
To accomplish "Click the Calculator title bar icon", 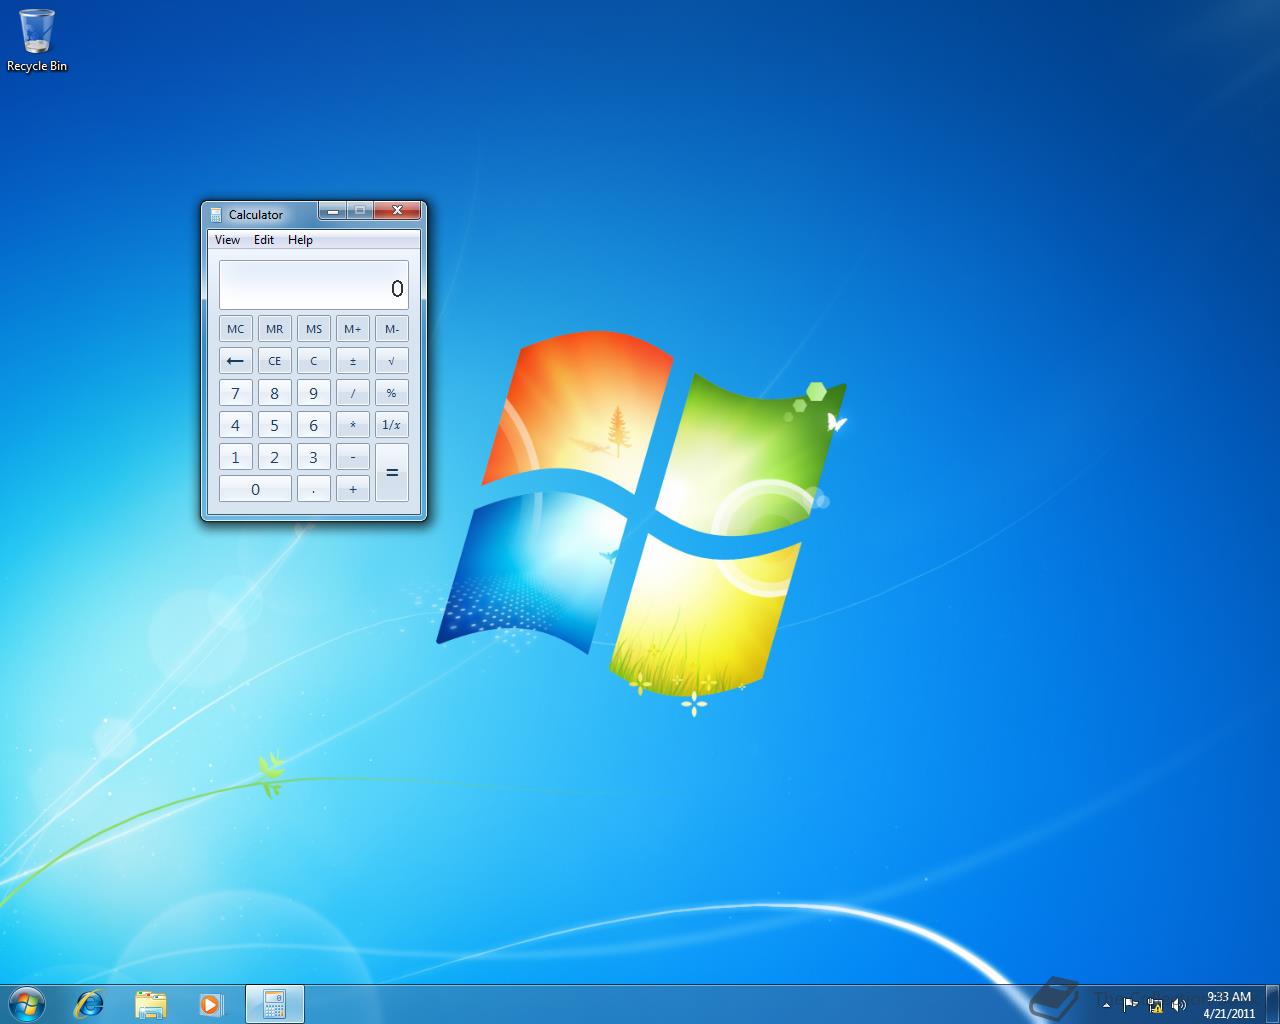I will click(216, 214).
